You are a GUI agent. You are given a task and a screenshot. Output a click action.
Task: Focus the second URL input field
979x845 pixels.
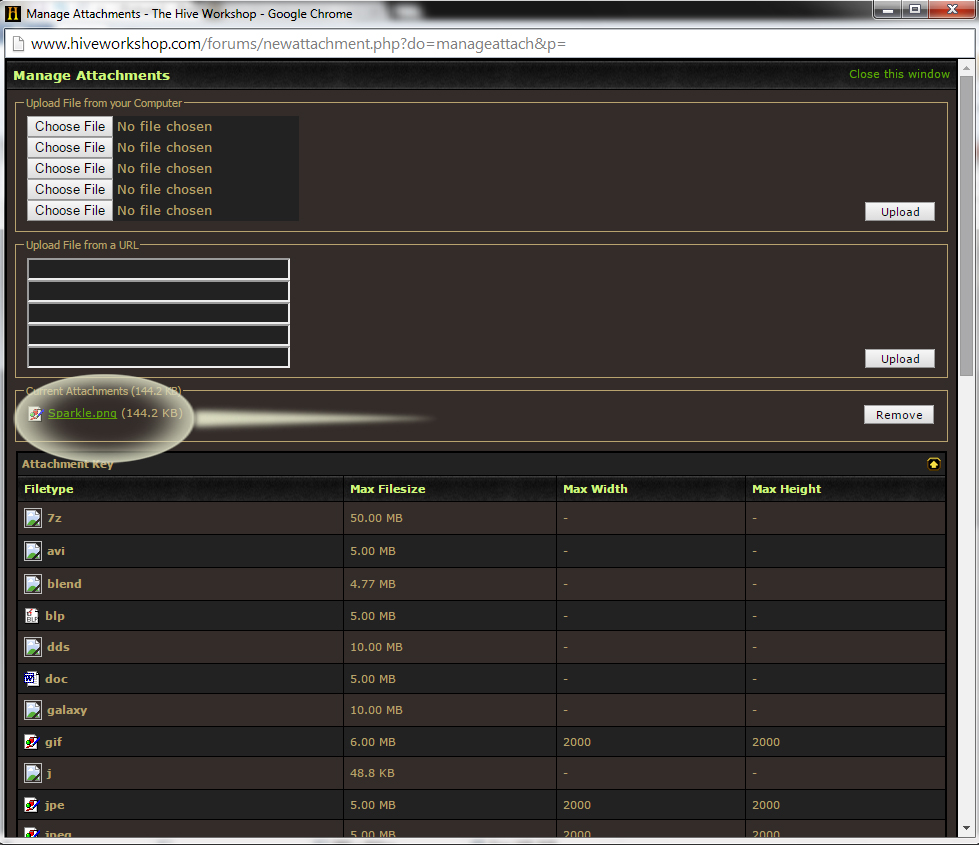(x=159, y=291)
